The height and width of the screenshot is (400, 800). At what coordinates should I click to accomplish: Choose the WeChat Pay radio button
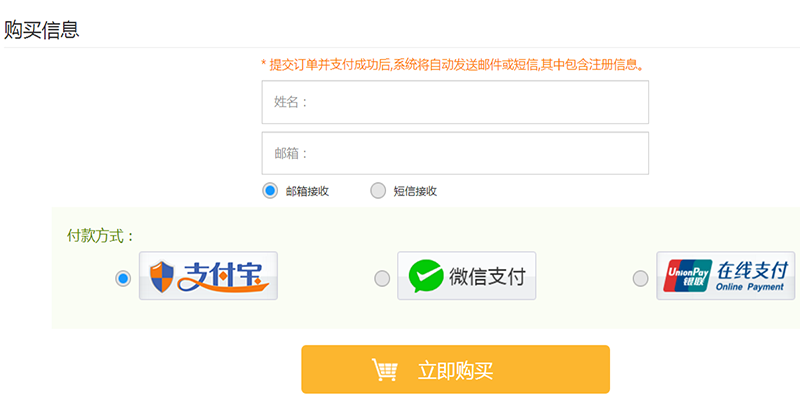382,279
